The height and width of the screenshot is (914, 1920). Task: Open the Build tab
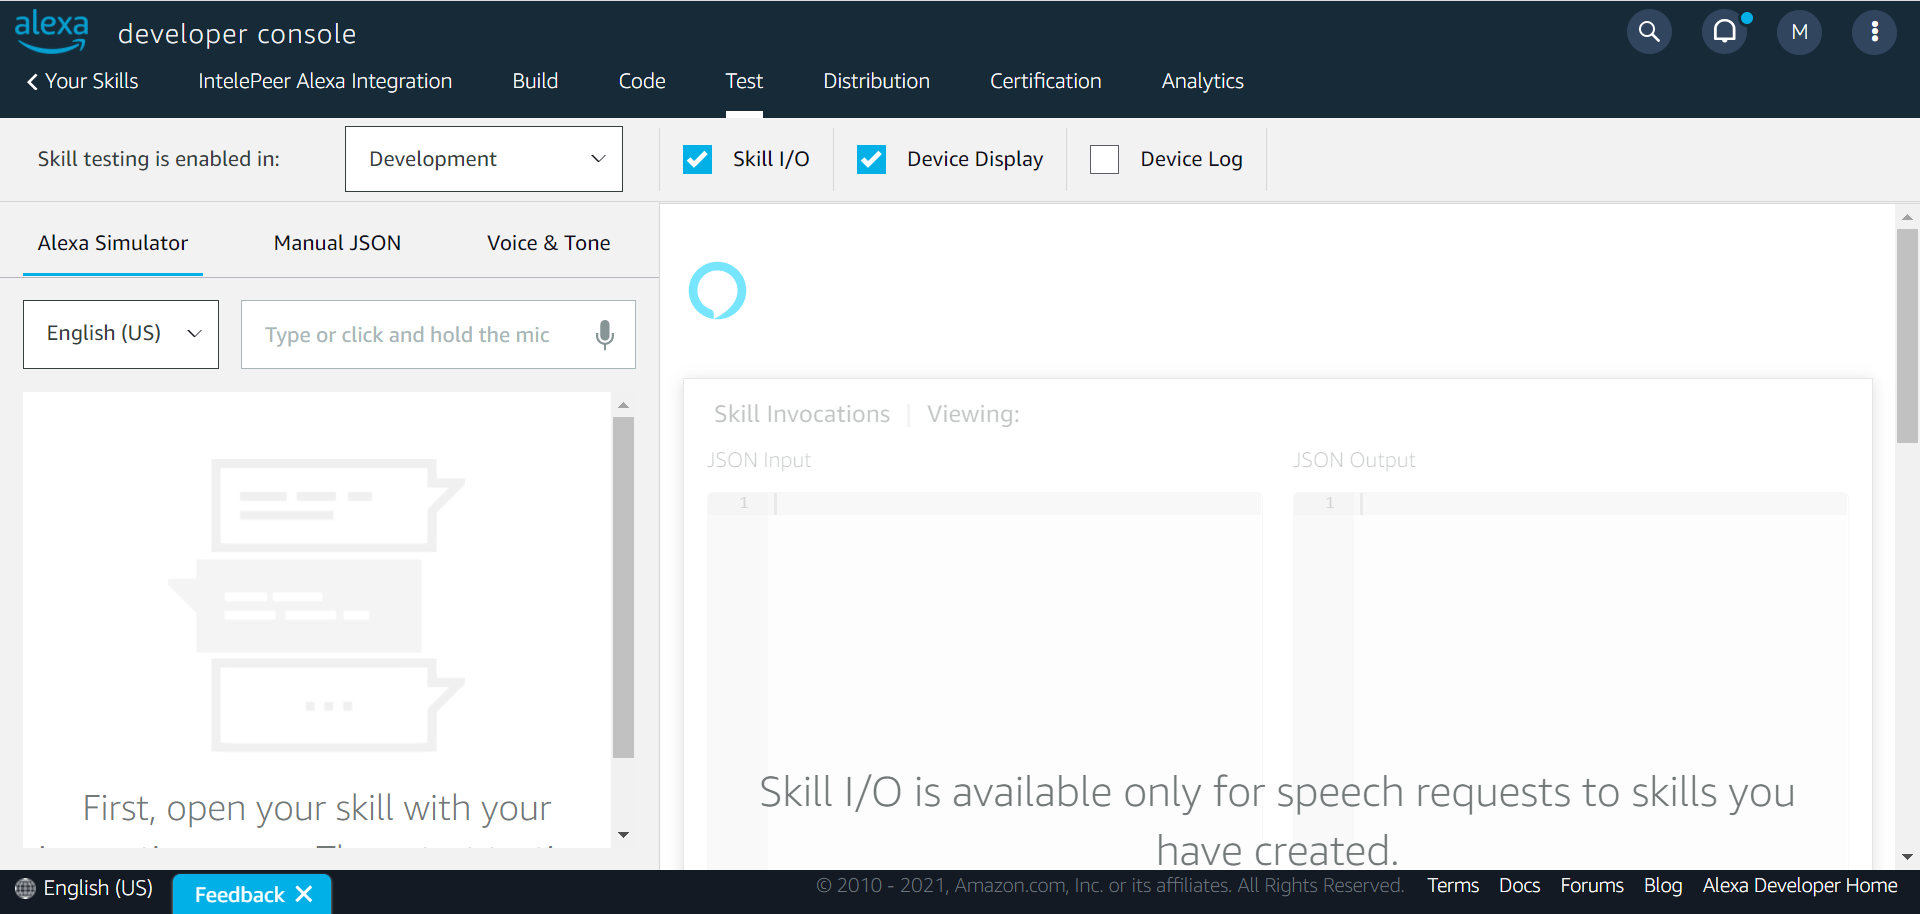[535, 81]
